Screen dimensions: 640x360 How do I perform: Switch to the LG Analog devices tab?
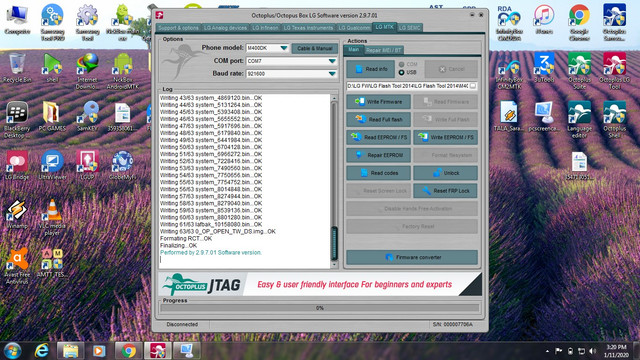click(x=225, y=28)
